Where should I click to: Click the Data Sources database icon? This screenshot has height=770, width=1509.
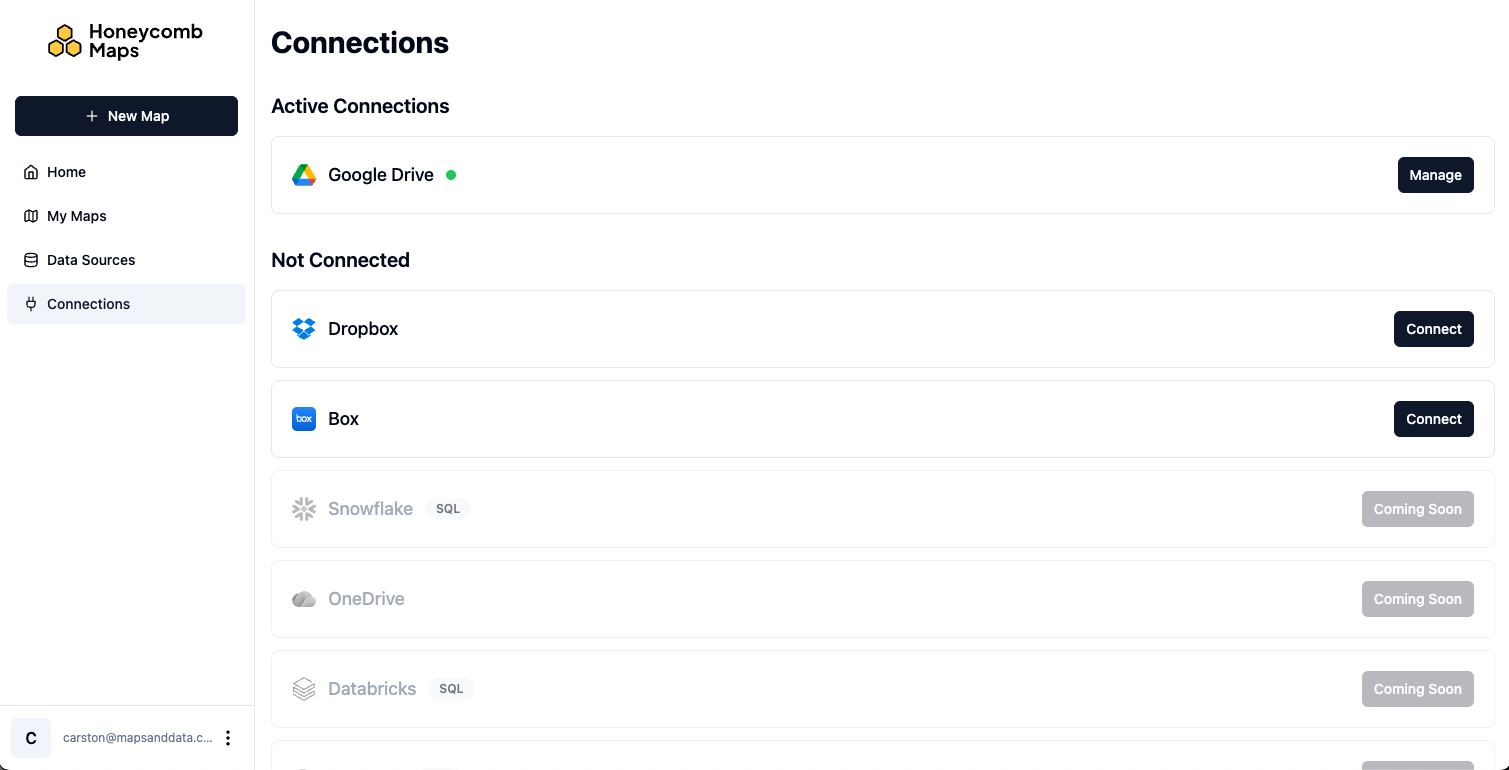tap(31, 260)
